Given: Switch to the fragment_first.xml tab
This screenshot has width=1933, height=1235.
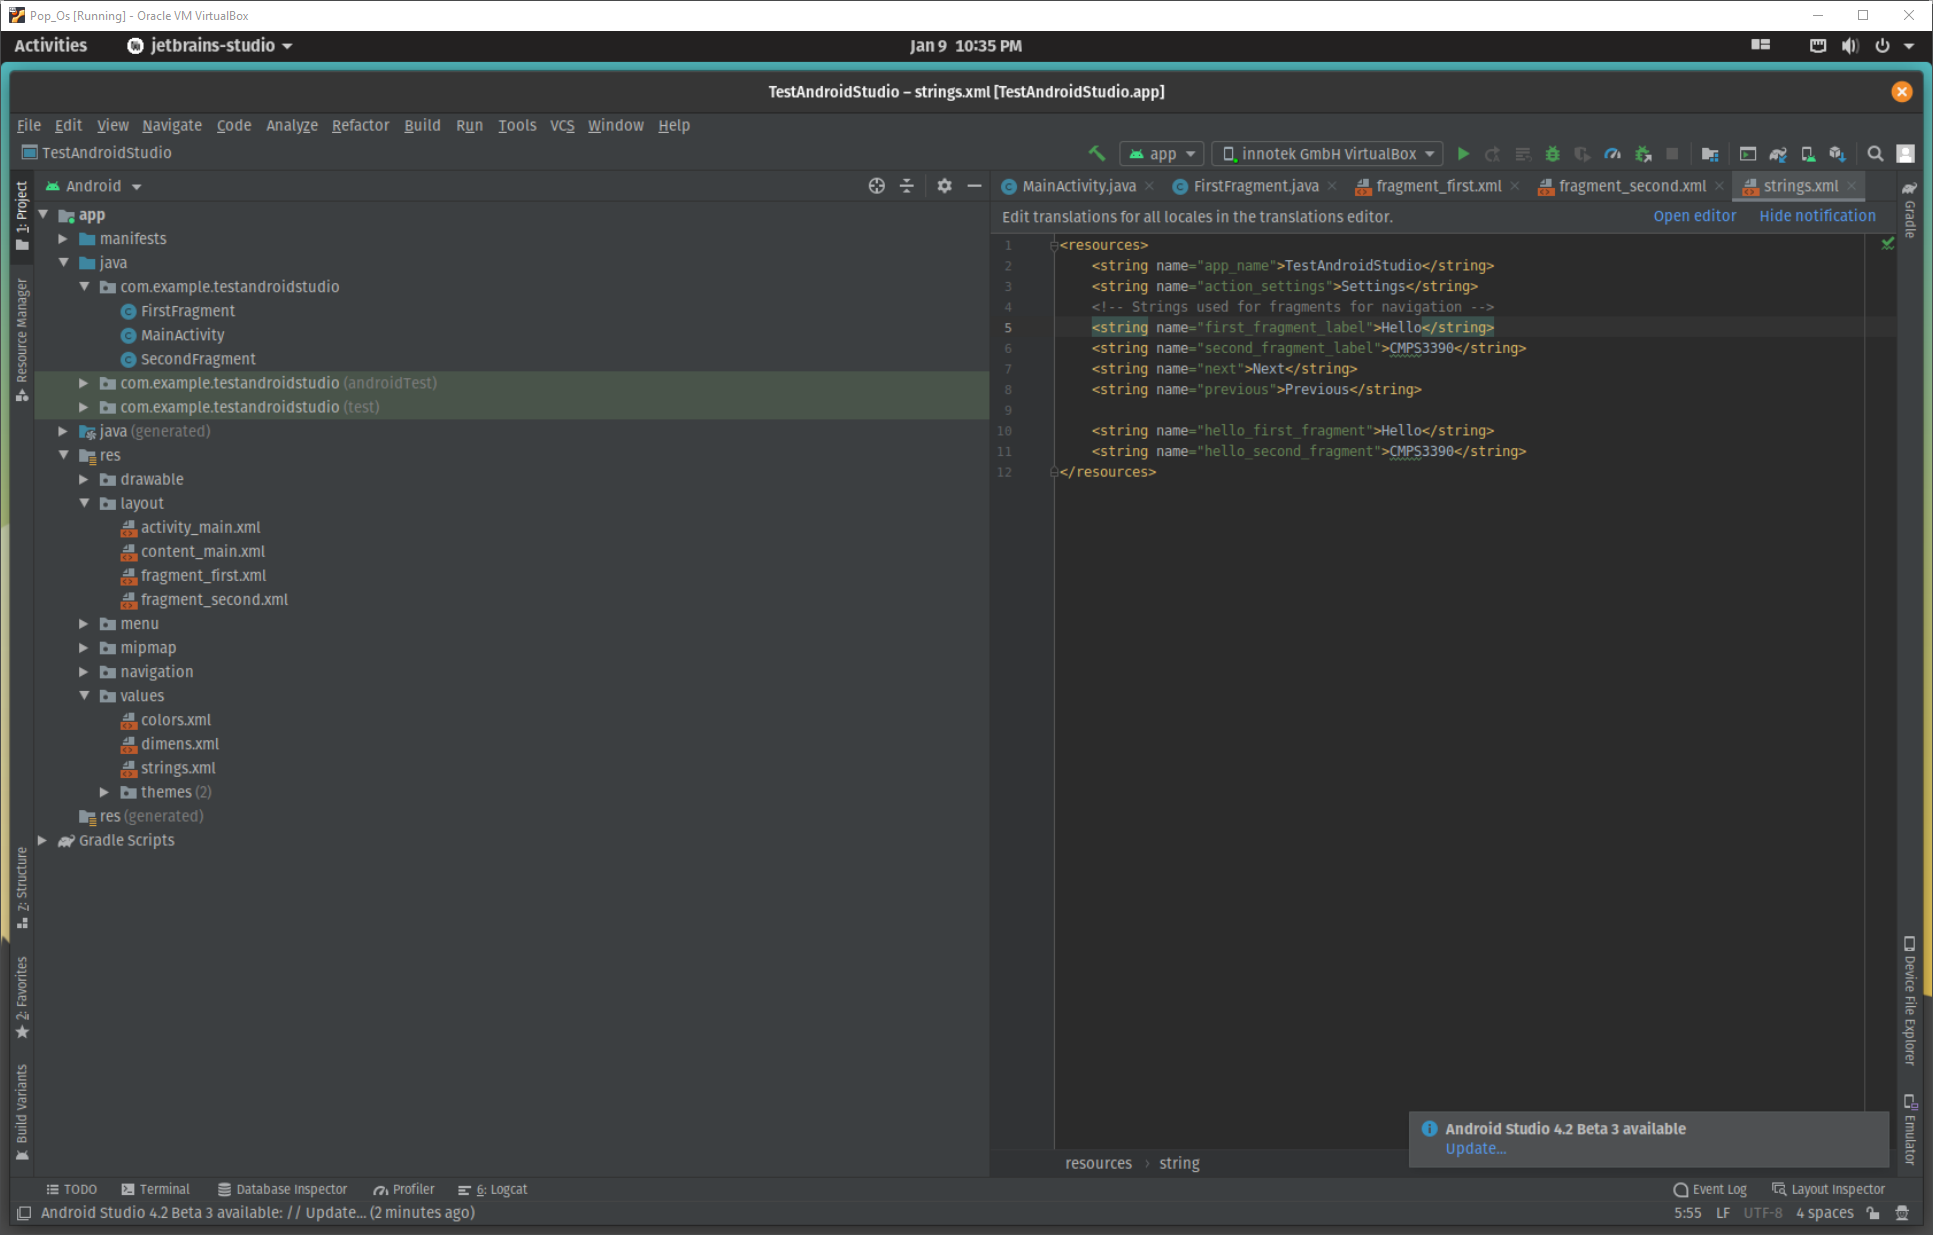Looking at the screenshot, I should pos(1438,186).
